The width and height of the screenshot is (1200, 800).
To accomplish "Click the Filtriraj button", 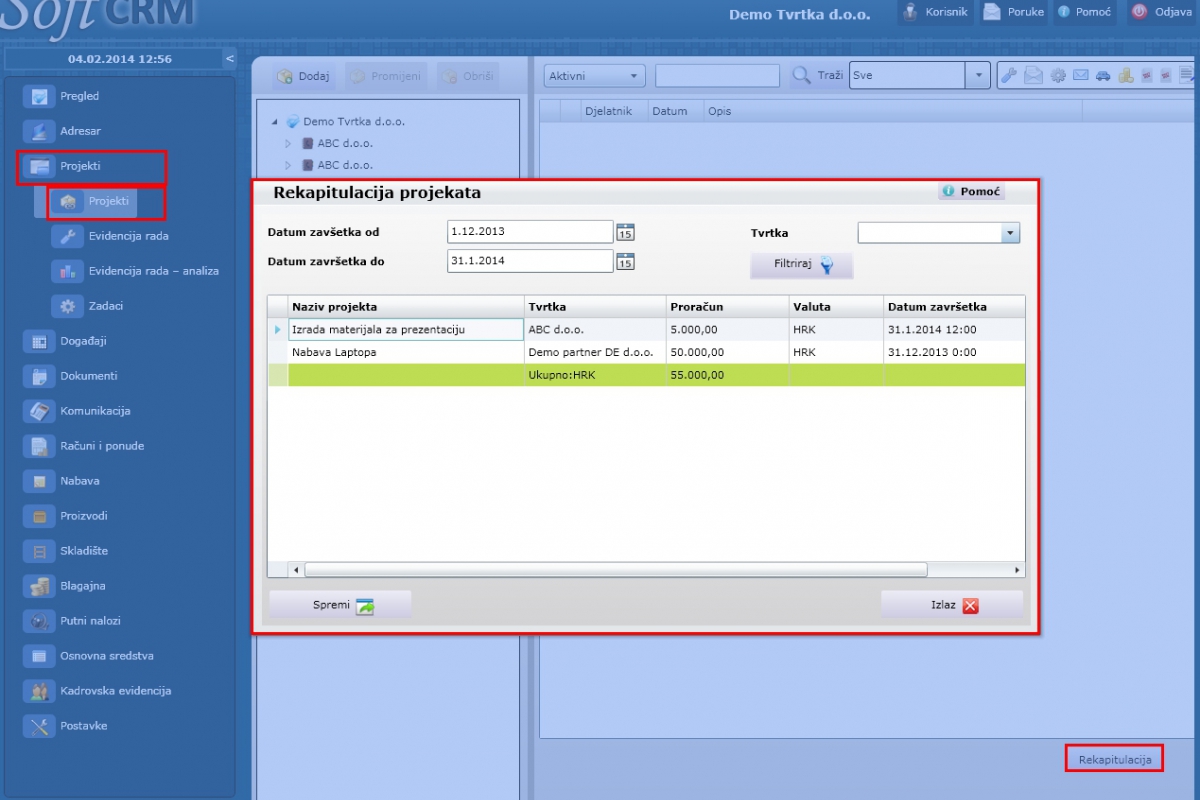I will [801, 265].
